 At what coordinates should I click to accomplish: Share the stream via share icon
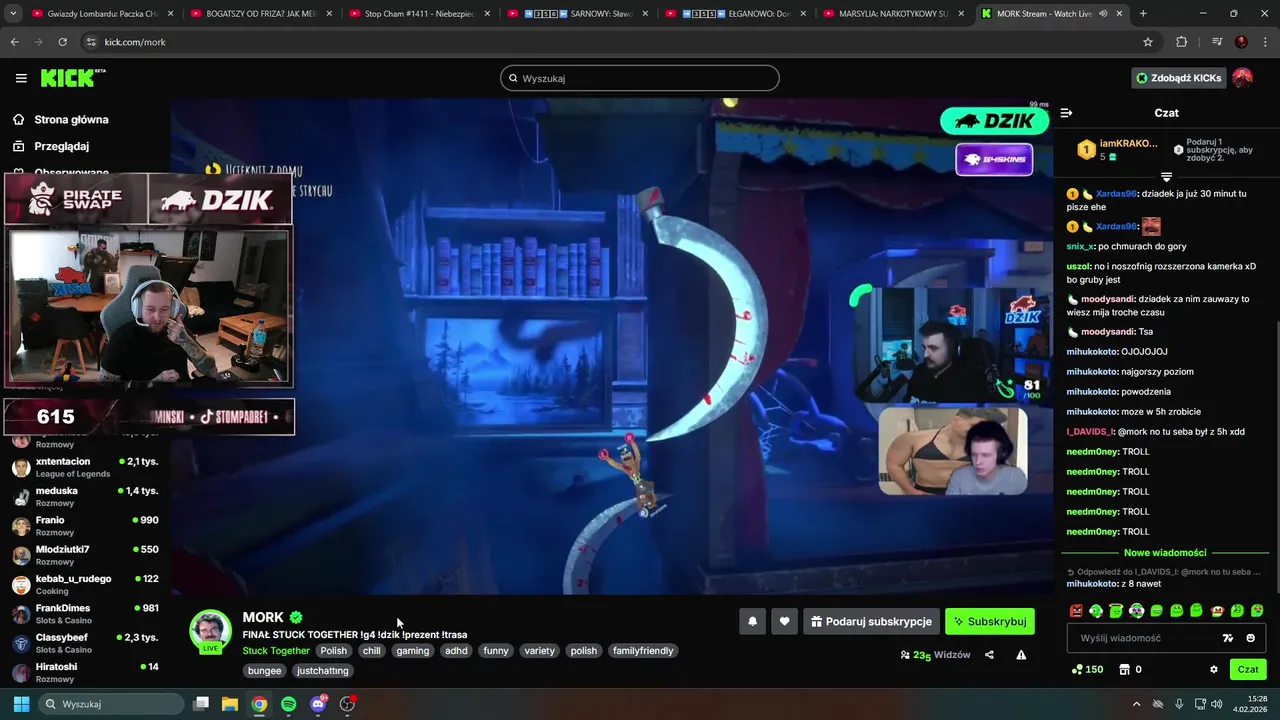click(x=989, y=655)
